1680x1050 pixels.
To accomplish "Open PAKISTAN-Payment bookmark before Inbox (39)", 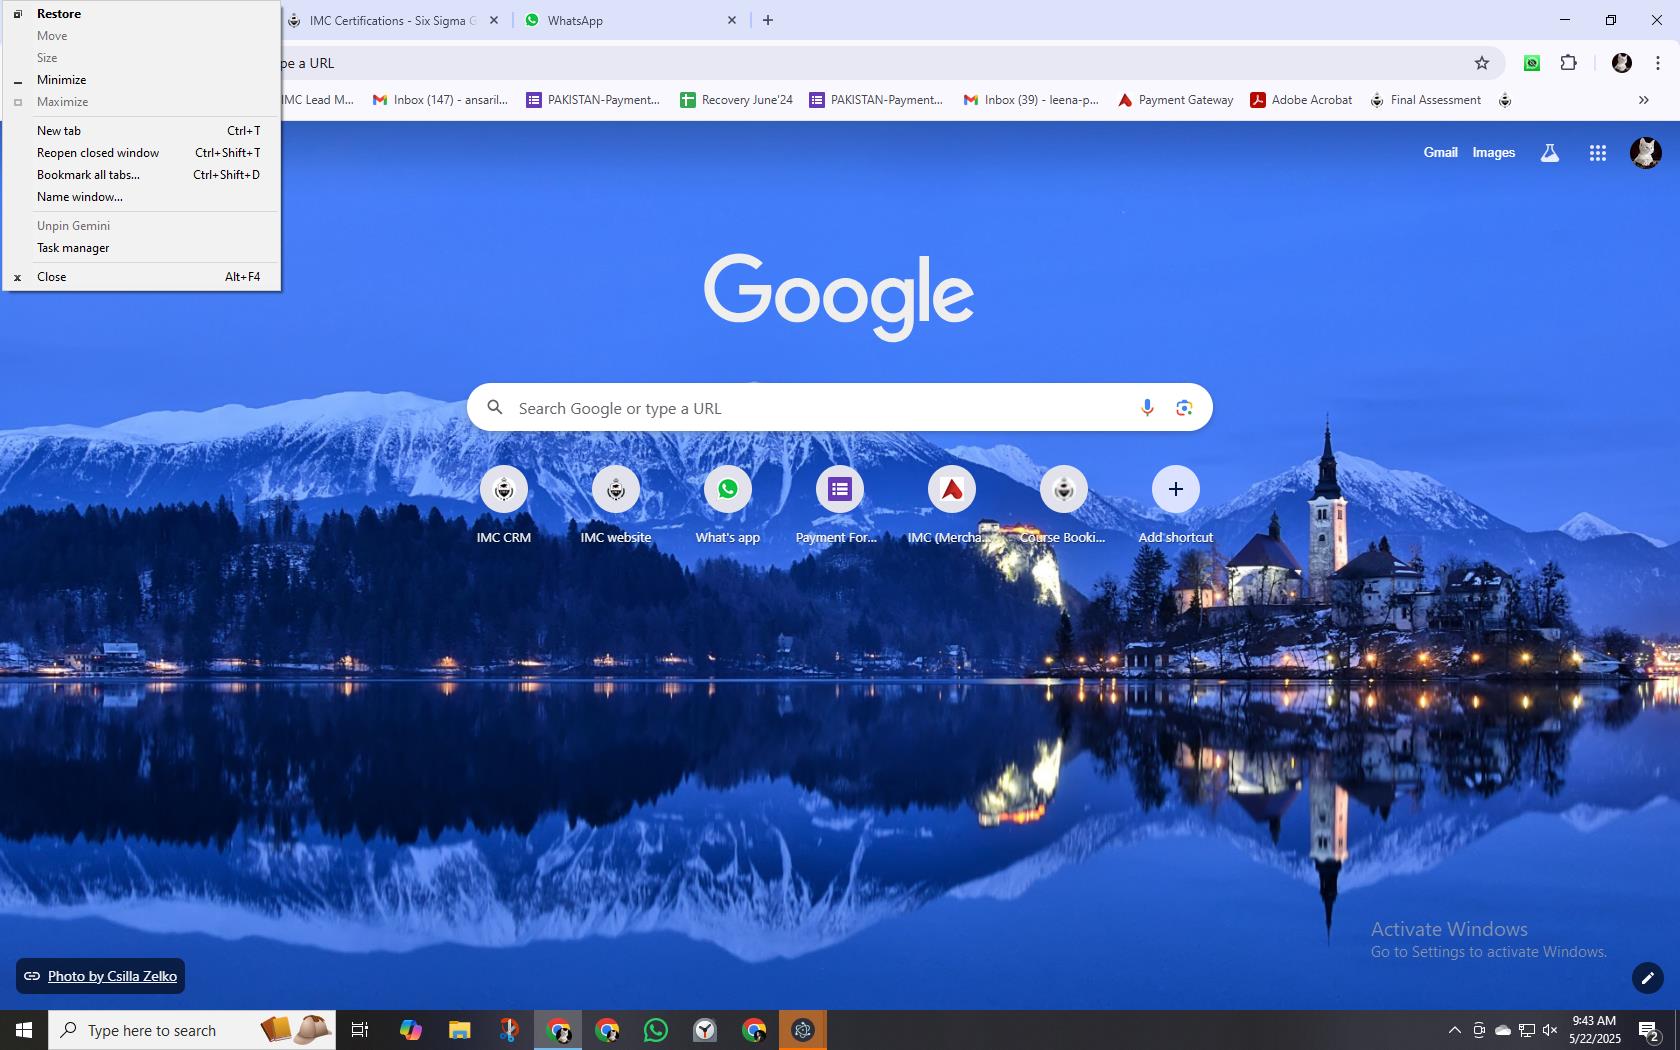I will (x=876, y=100).
